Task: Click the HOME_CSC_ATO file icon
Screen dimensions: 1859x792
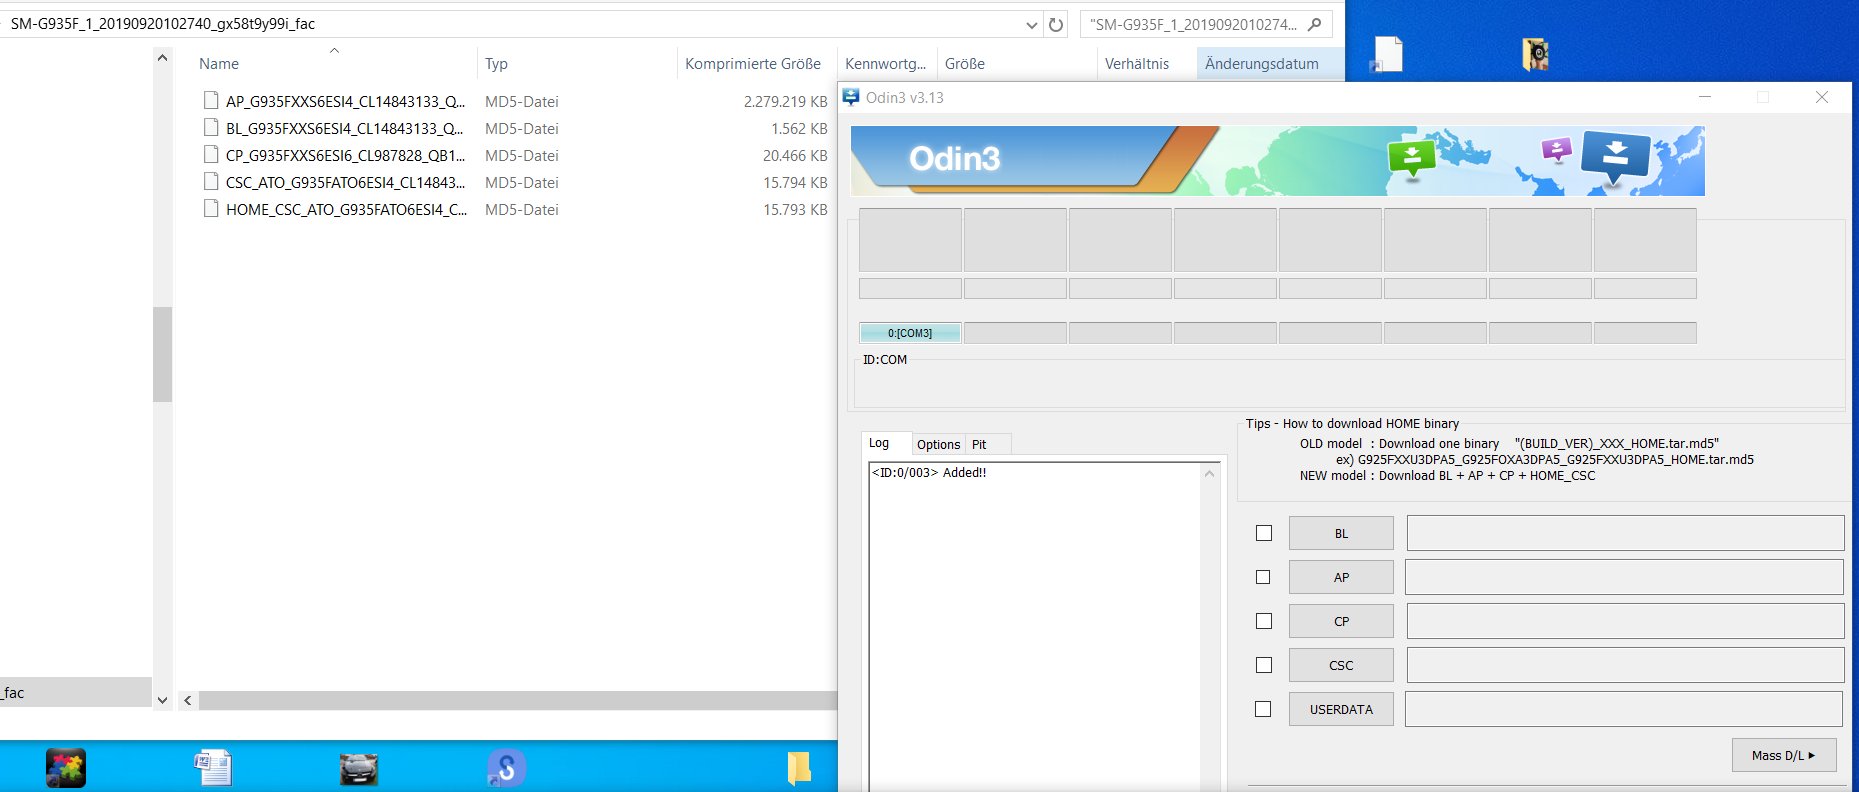Action: tap(211, 208)
